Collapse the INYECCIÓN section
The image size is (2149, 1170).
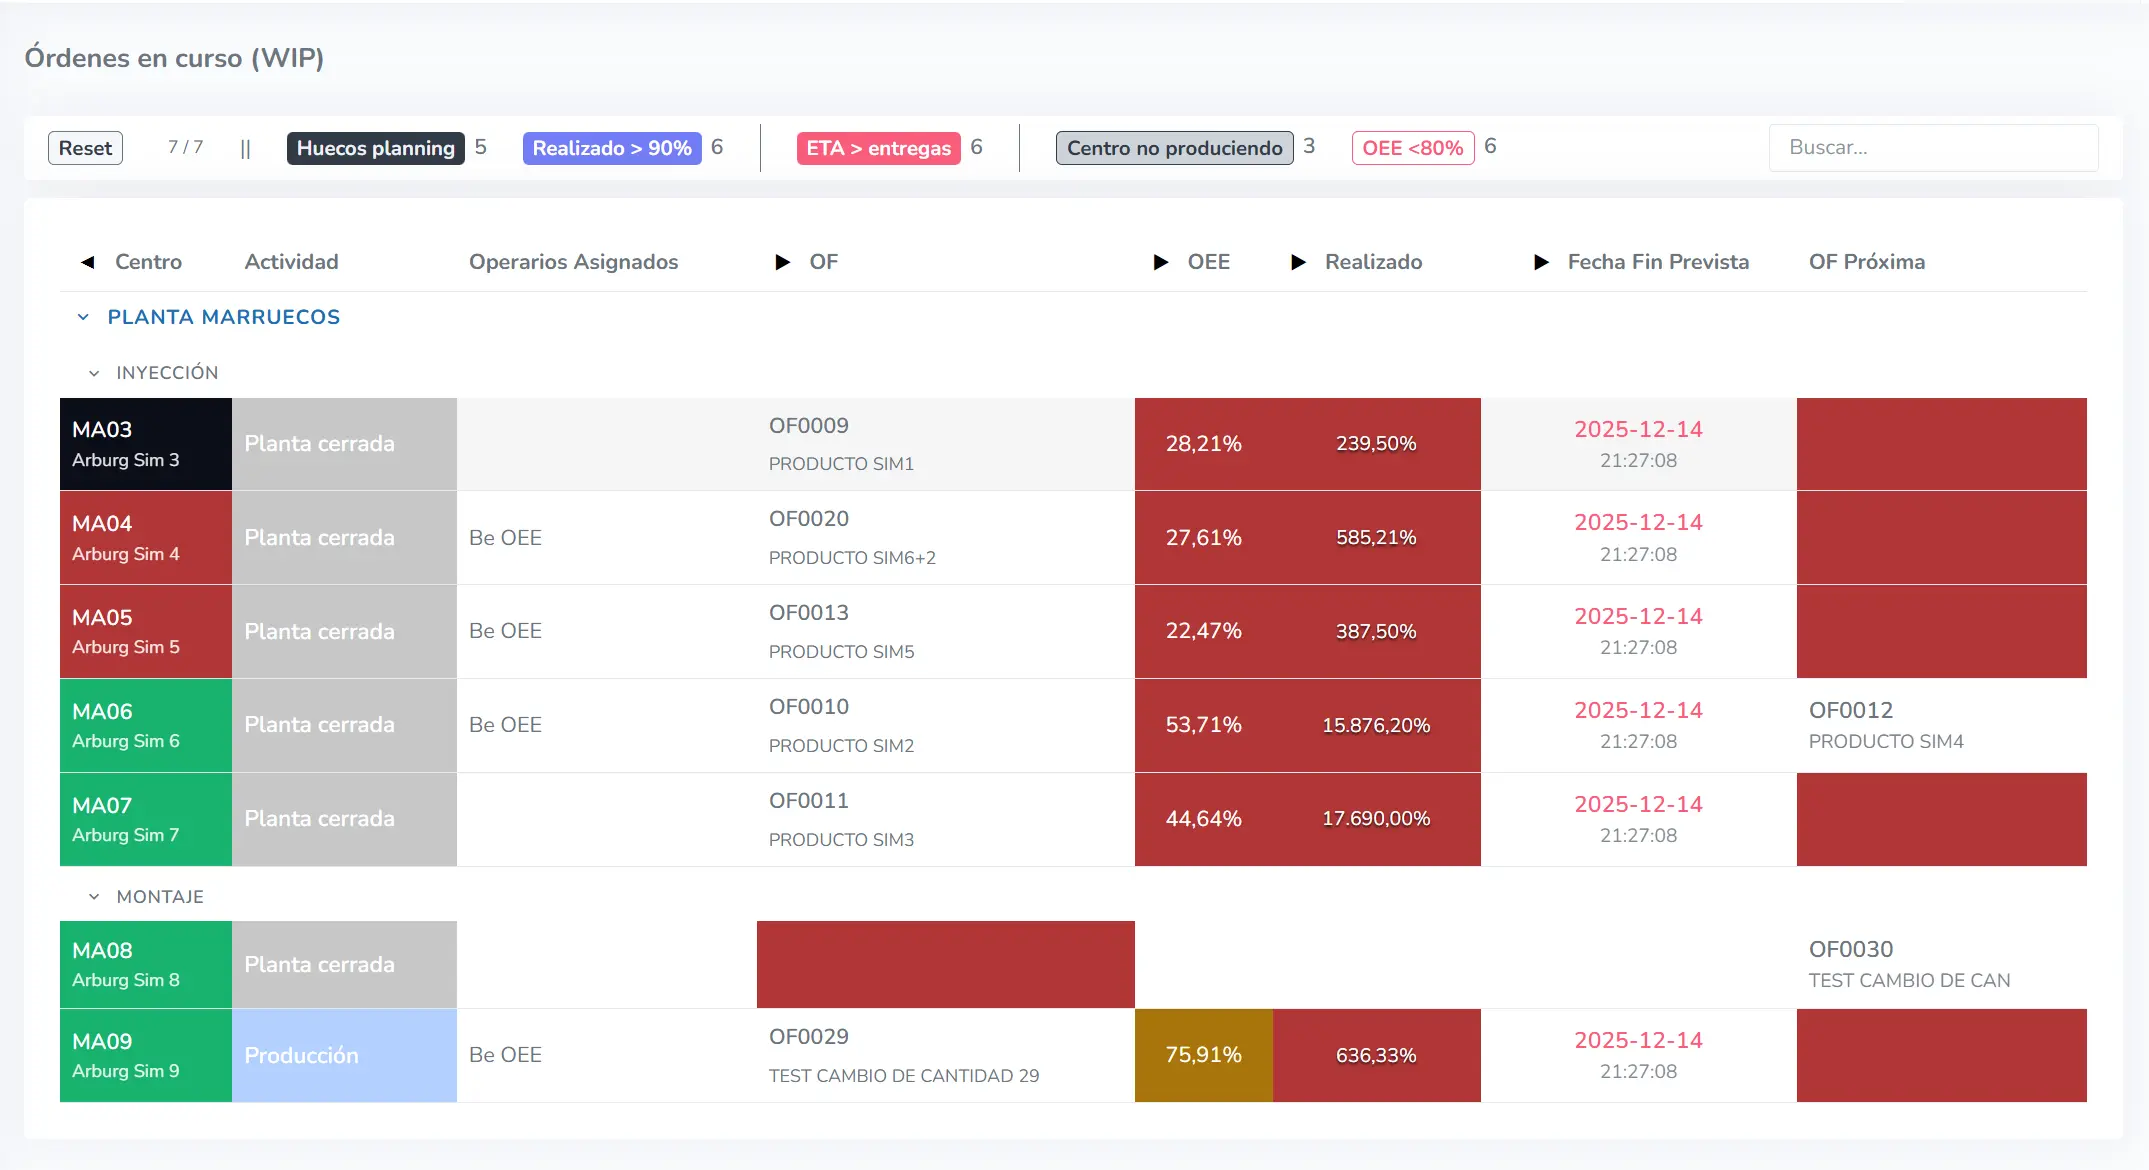[x=93, y=372]
